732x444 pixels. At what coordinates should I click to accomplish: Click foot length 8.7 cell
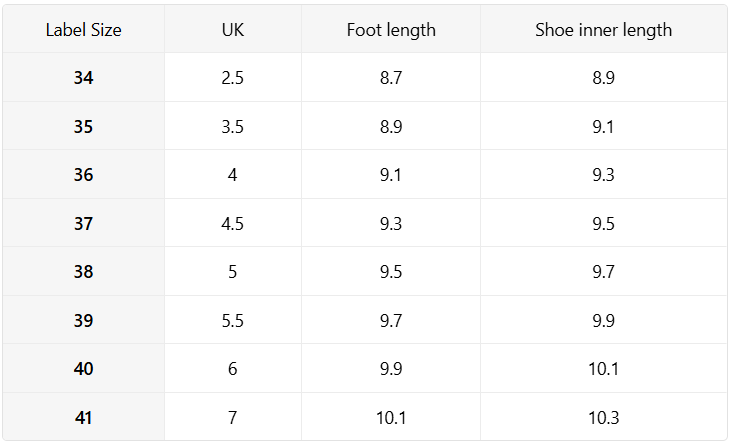(x=391, y=78)
